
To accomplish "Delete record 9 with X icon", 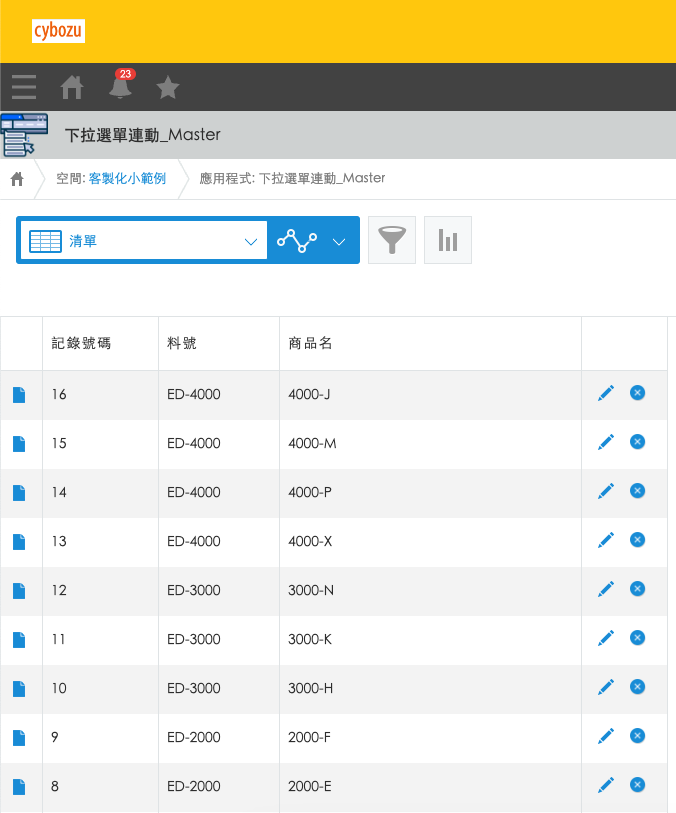I will 638,736.
